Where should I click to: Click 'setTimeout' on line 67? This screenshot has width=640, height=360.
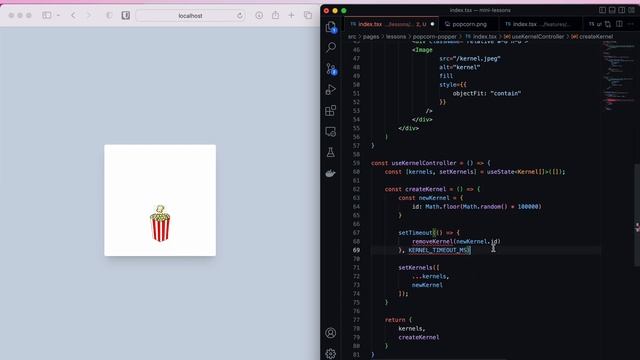pos(415,233)
